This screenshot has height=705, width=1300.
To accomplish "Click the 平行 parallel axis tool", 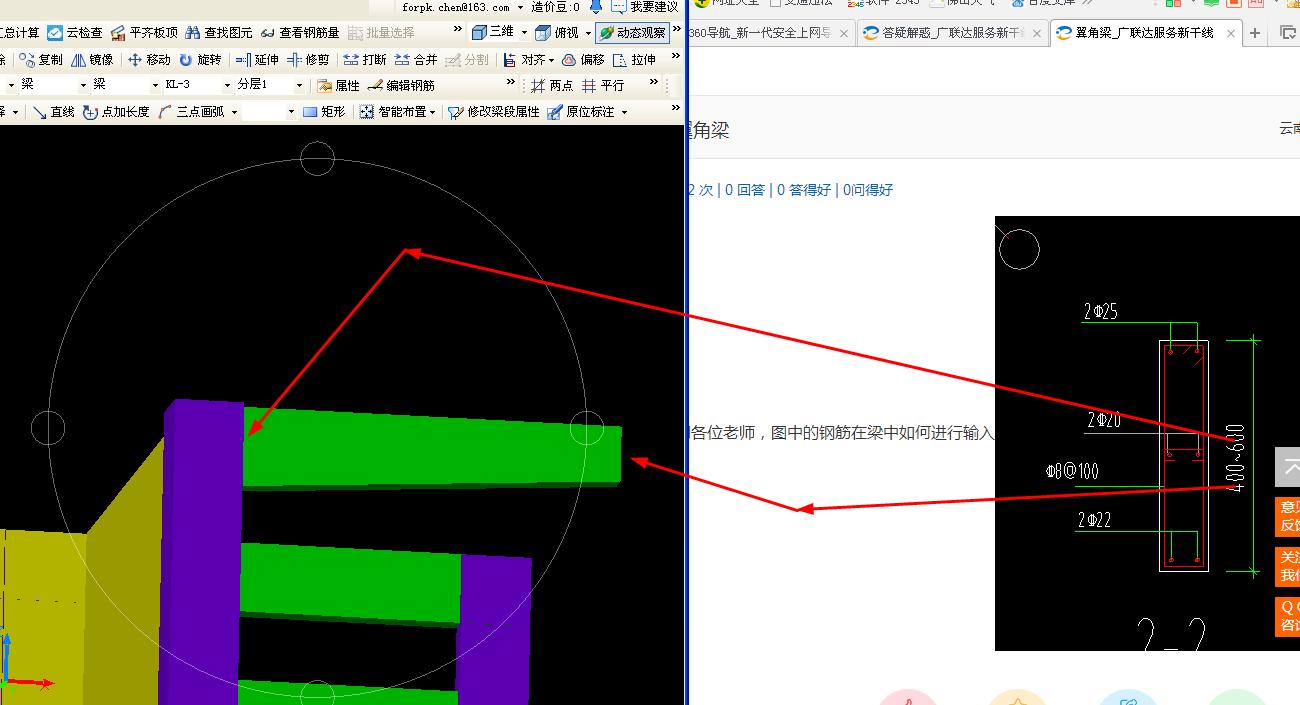I will pyautogui.click(x=603, y=86).
